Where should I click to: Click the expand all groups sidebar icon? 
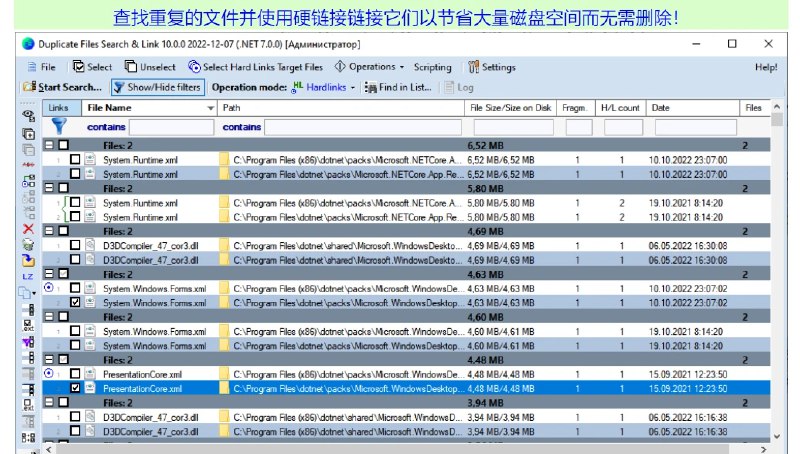point(29,134)
